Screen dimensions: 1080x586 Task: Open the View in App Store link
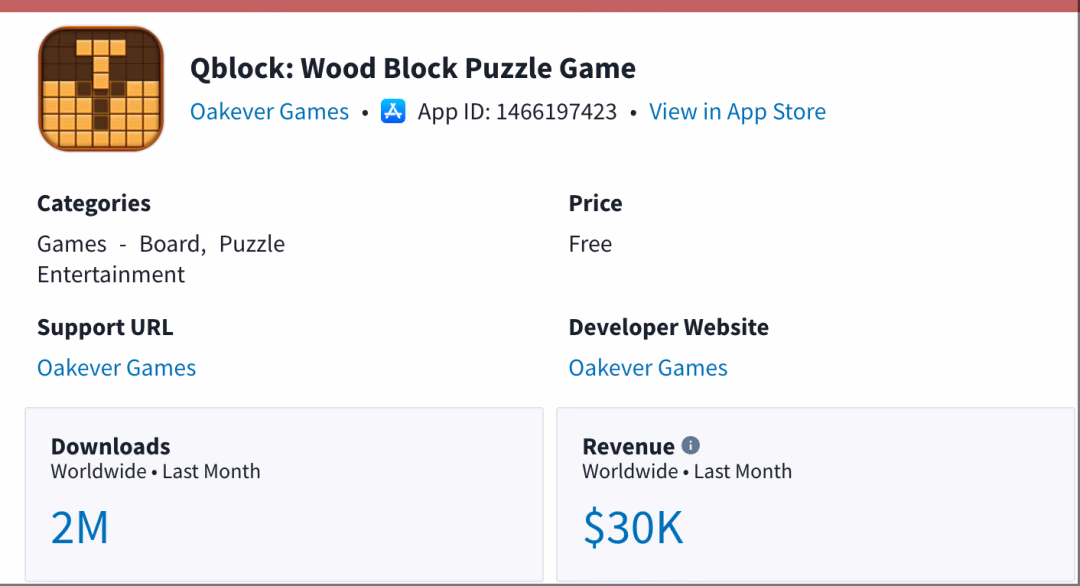click(x=737, y=111)
